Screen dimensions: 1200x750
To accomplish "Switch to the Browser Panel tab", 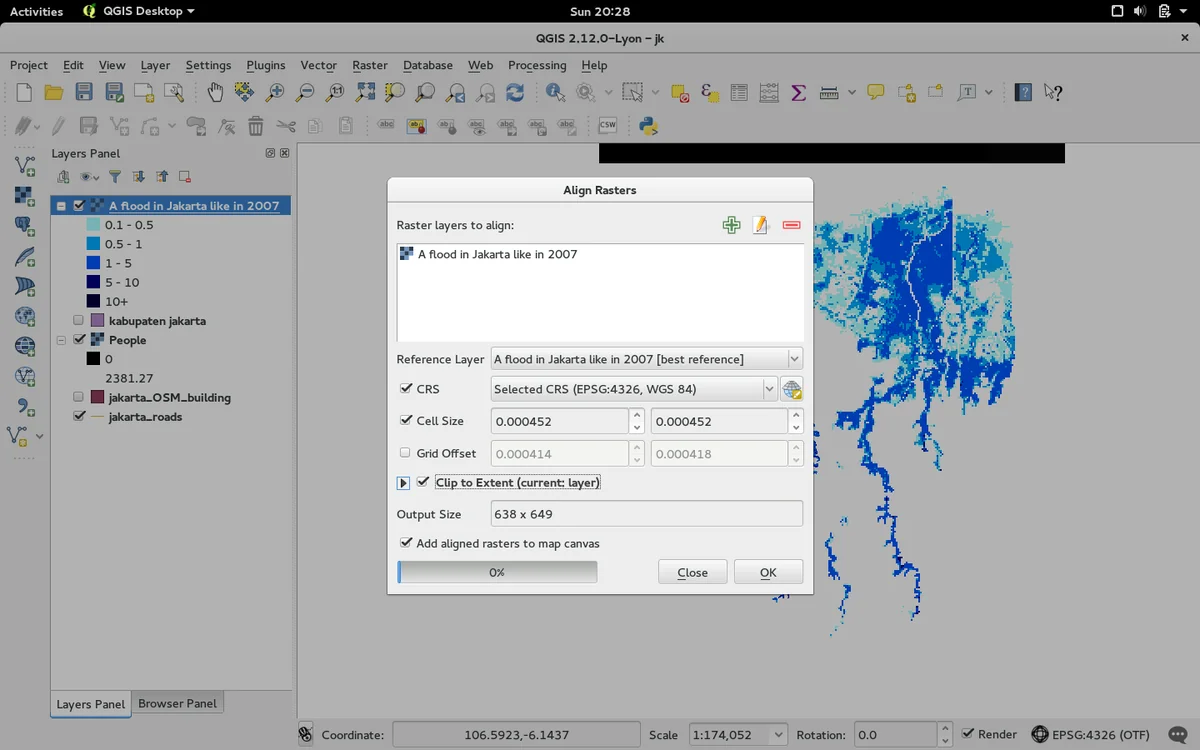I will (177, 703).
